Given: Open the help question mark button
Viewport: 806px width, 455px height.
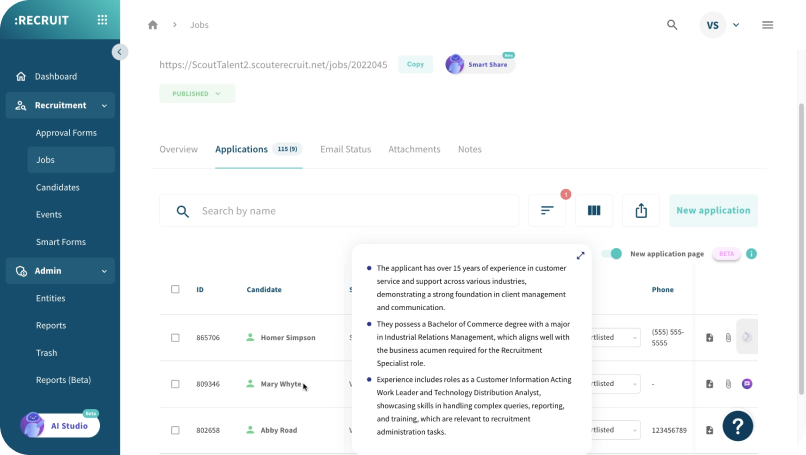Looking at the screenshot, I should [738, 426].
